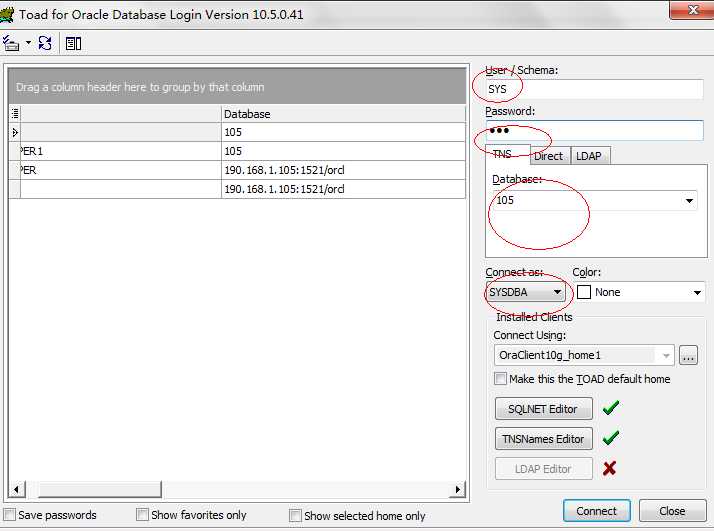
Task: Select first row with Database 105
Action: tap(237, 133)
